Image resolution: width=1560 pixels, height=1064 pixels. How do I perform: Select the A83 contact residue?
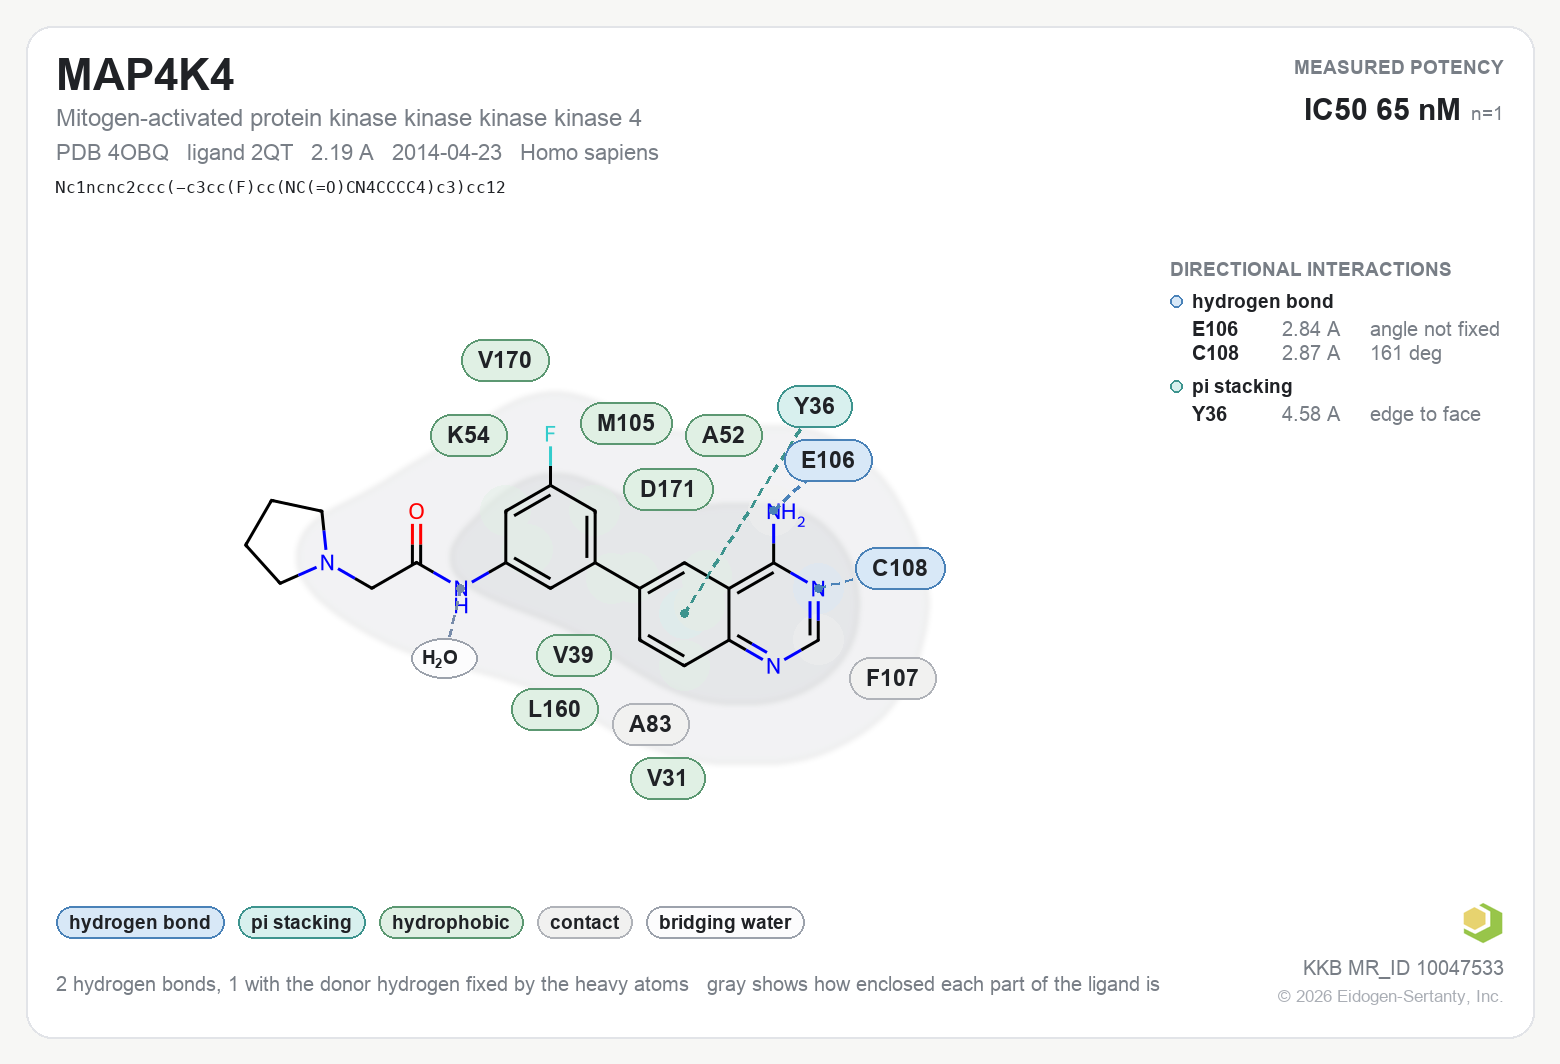pyautogui.click(x=651, y=724)
